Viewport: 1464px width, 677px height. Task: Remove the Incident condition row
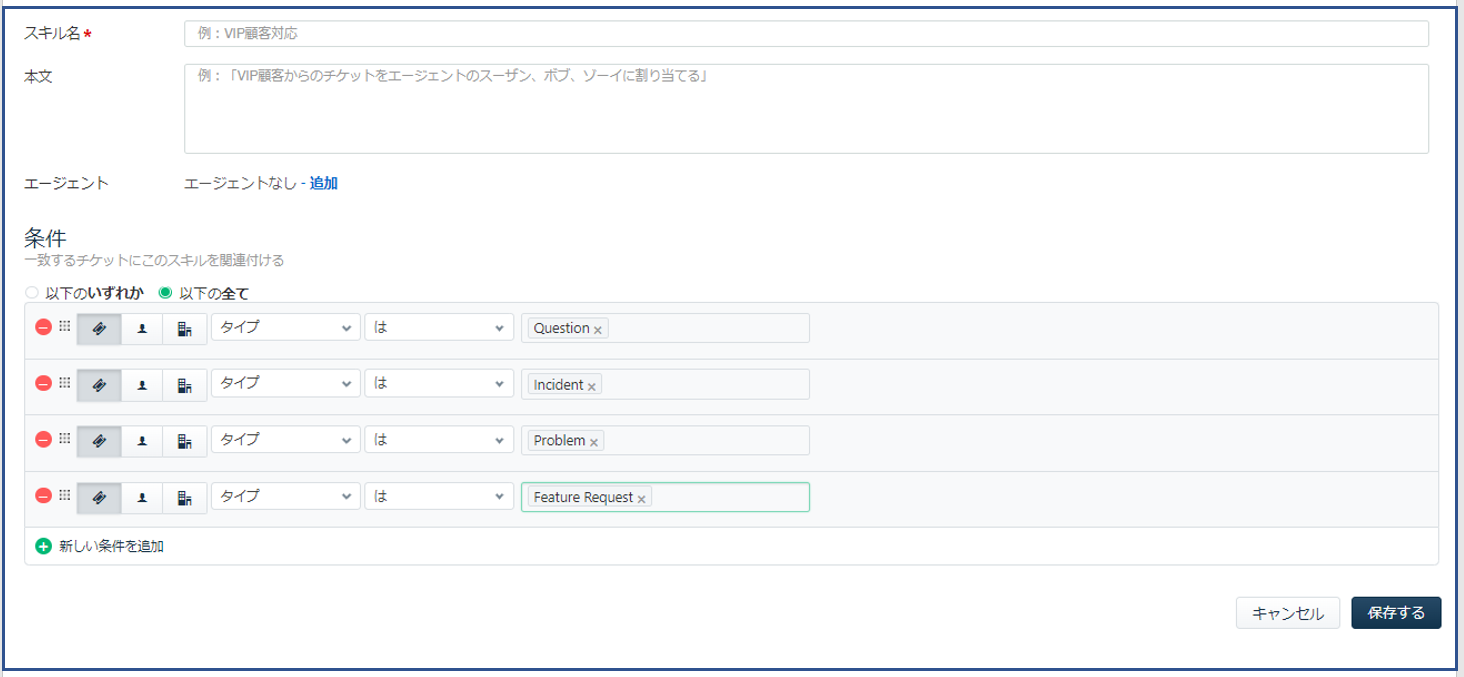click(x=43, y=383)
